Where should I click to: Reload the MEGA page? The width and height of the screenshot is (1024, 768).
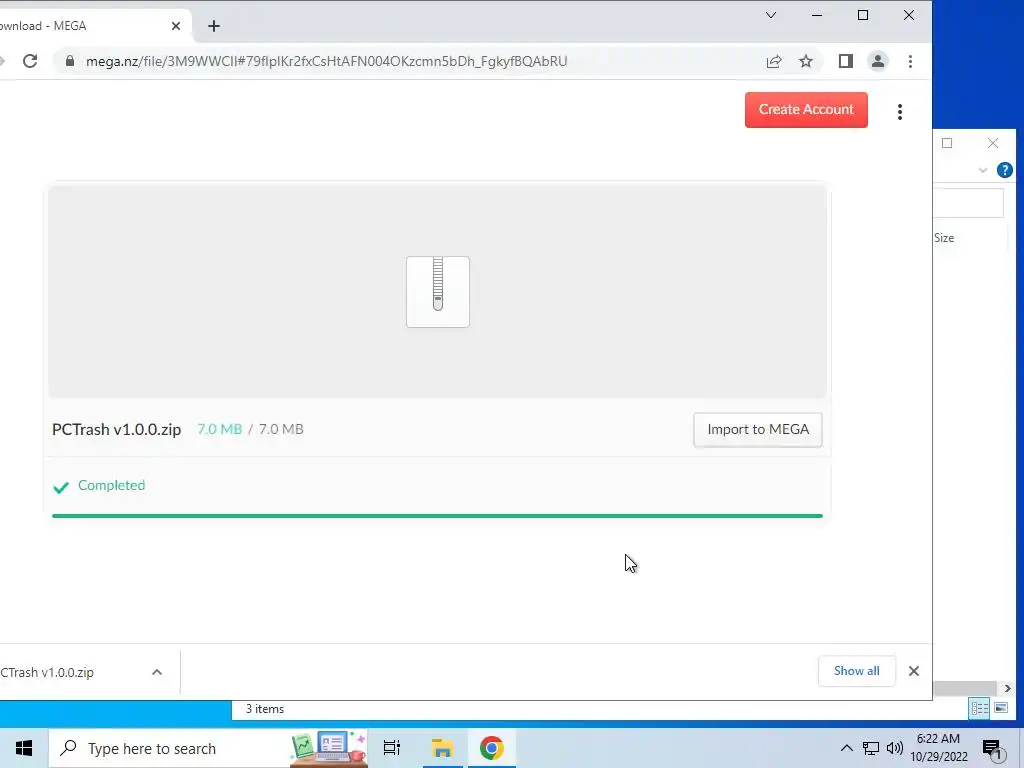pos(30,61)
